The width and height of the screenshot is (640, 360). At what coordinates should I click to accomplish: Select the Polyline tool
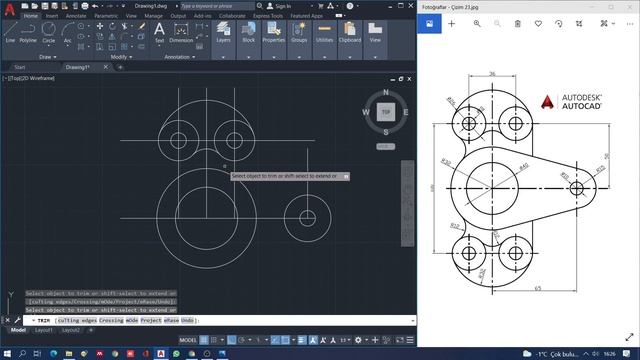point(28,32)
